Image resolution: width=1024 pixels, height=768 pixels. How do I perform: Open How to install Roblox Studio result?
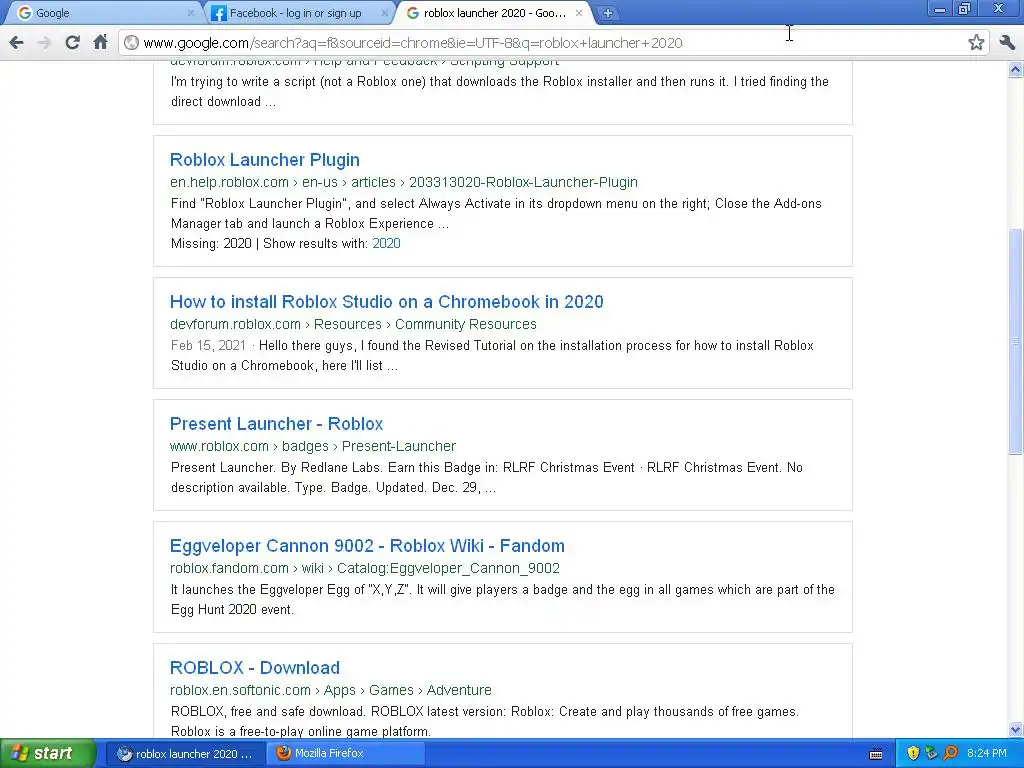[387, 302]
